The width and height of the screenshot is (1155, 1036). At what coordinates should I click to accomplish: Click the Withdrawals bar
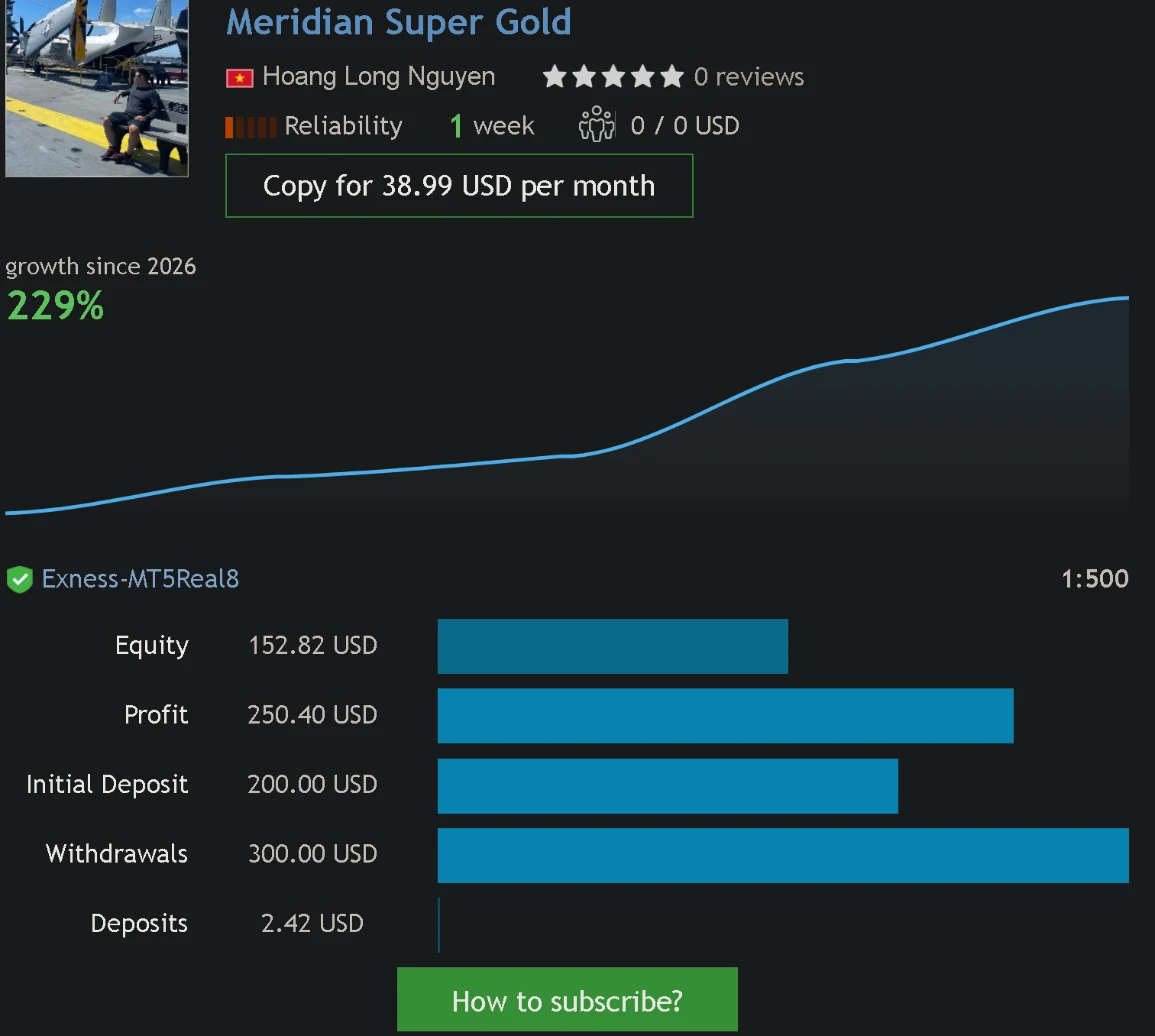tap(783, 855)
